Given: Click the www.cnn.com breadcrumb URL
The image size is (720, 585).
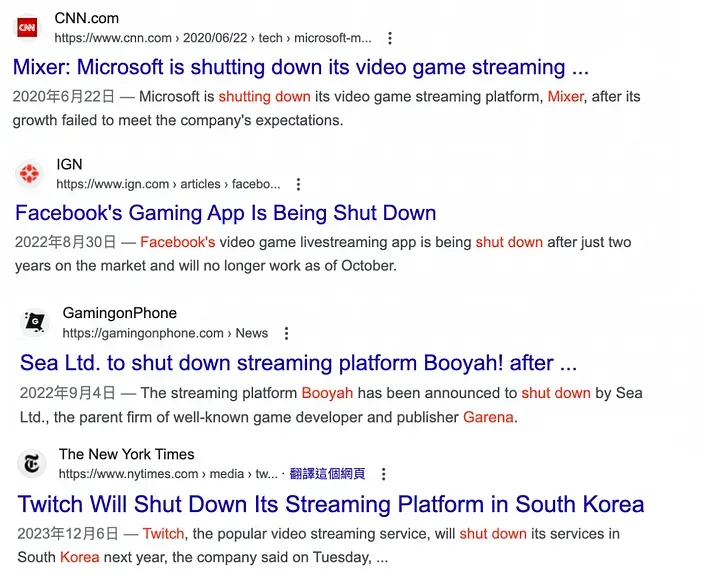Looking at the screenshot, I should (213, 38).
